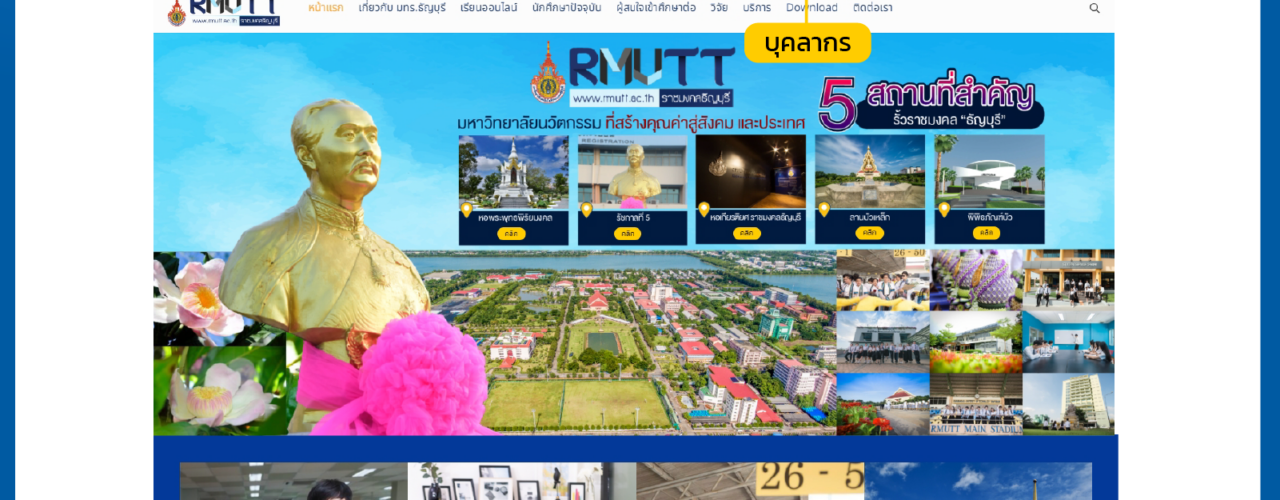
Task: Open the เกี่ยวกับ มทร.ธัญบุรี menu
Action: 402,8
